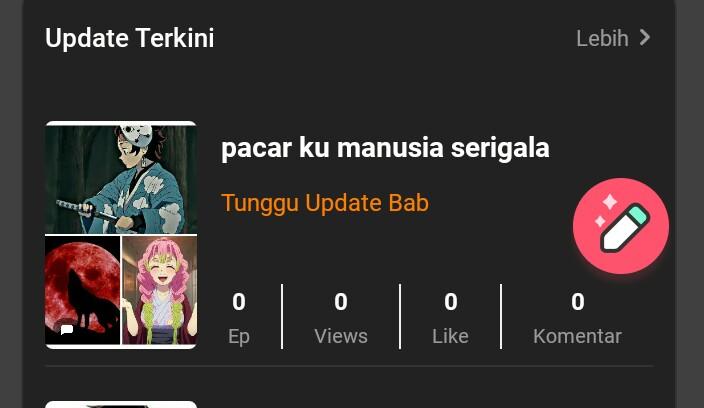Open the Lebih link
Image resolution: width=704 pixels, height=408 pixels.
coord(603,38)
